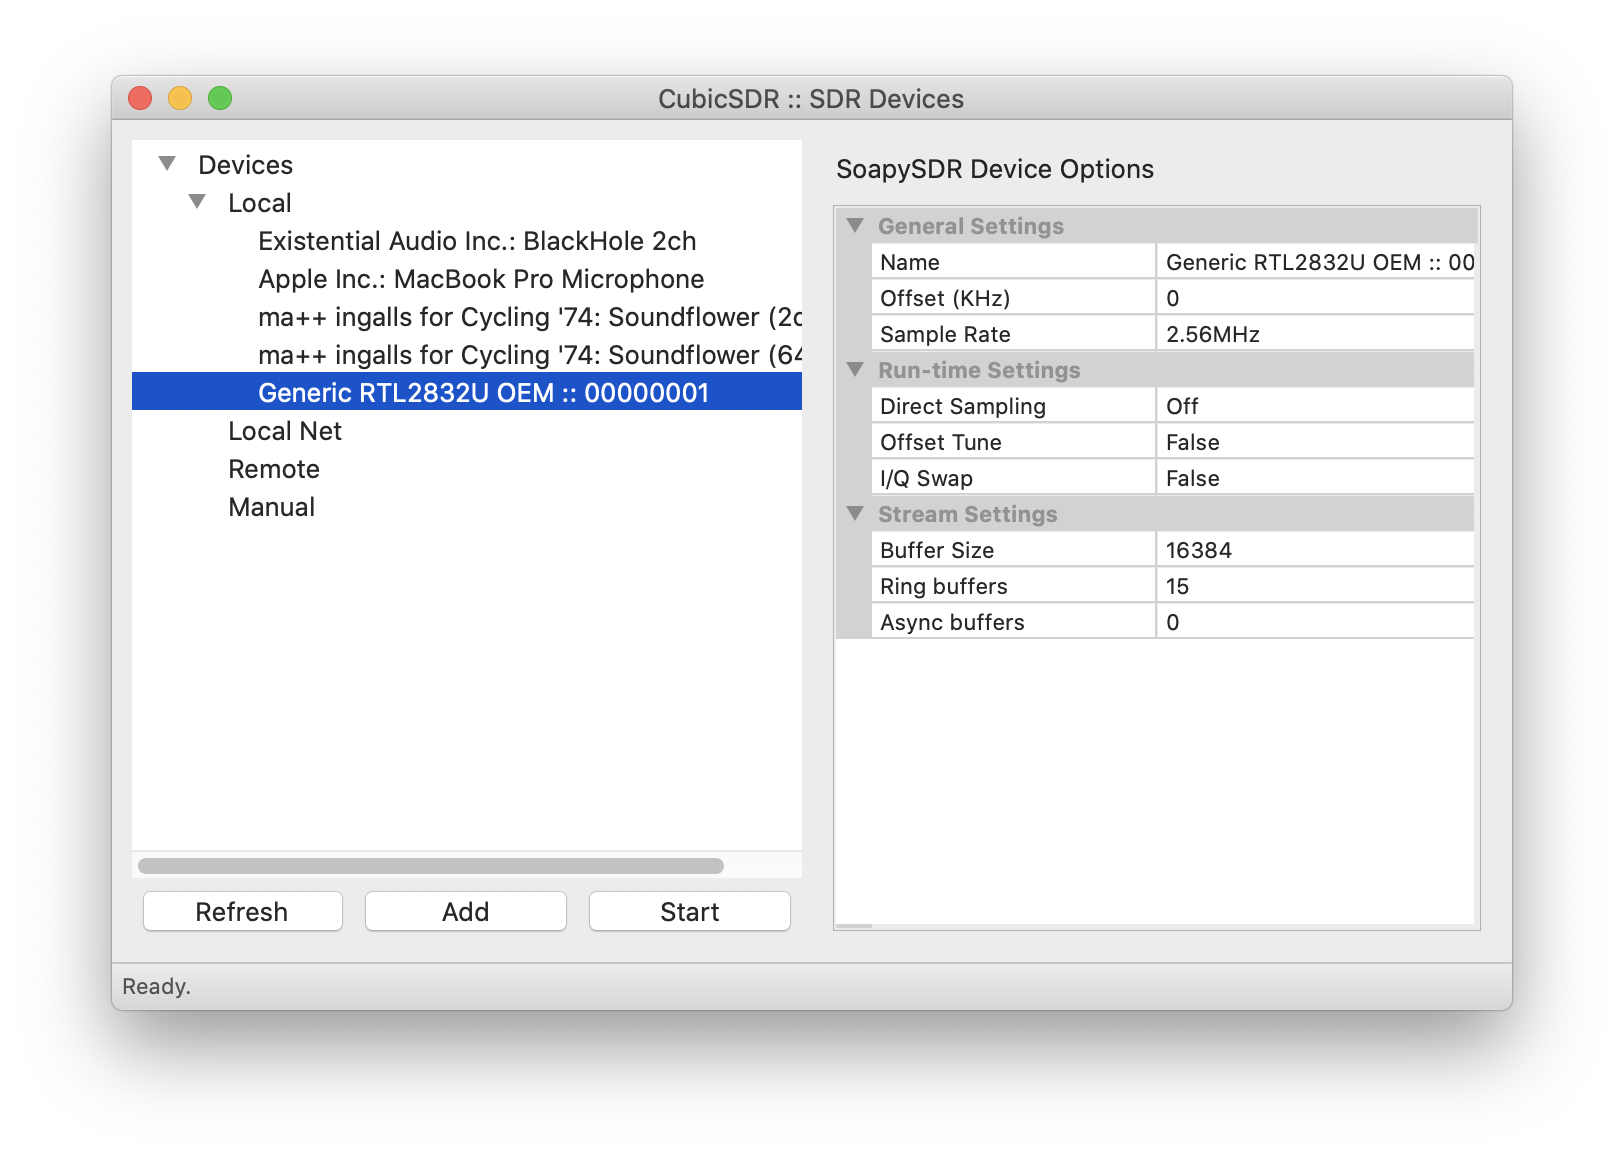The image size is (1624, 1158).
Task: Collapse the Local devices branch
Action: pyautogui.click(x=197, y=202)
